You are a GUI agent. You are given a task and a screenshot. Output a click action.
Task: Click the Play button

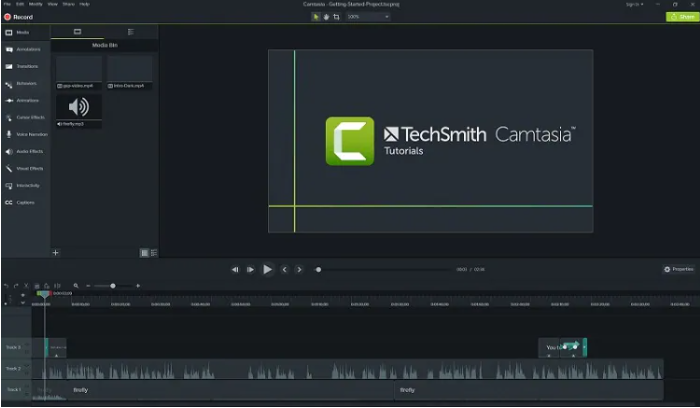(x=267, y=269)
